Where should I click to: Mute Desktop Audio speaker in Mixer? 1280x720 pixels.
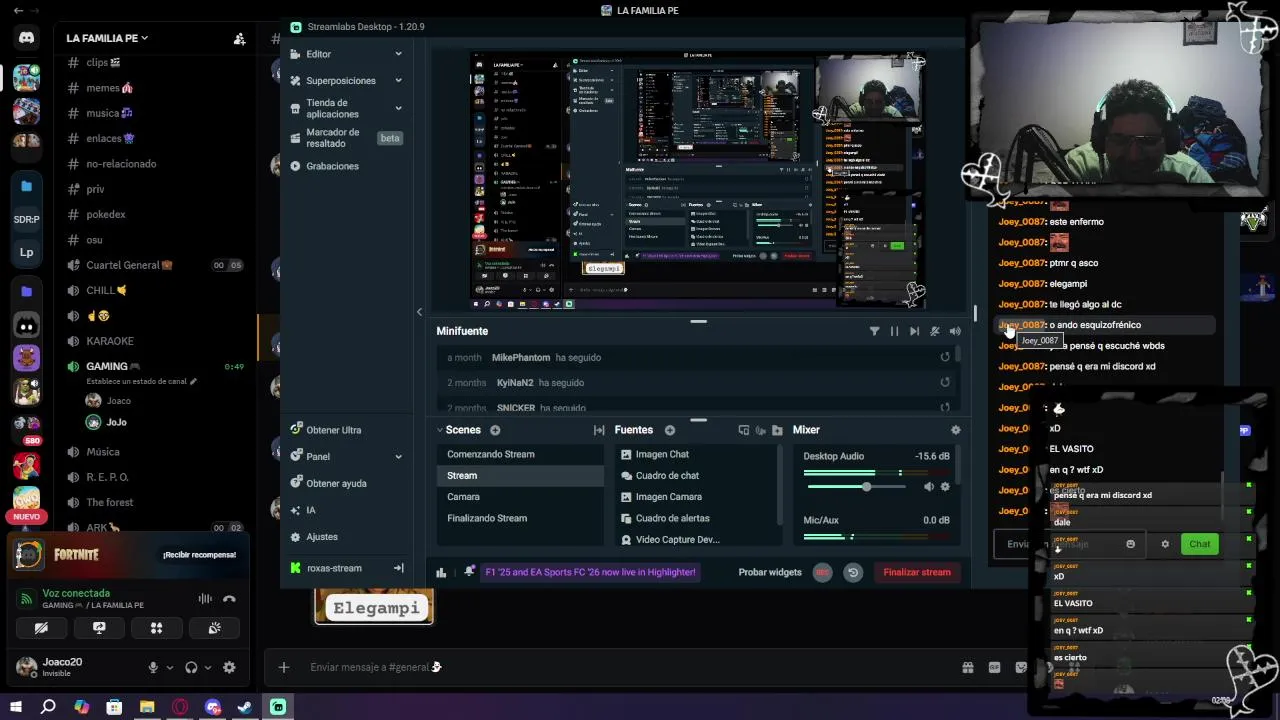(929, 487)
